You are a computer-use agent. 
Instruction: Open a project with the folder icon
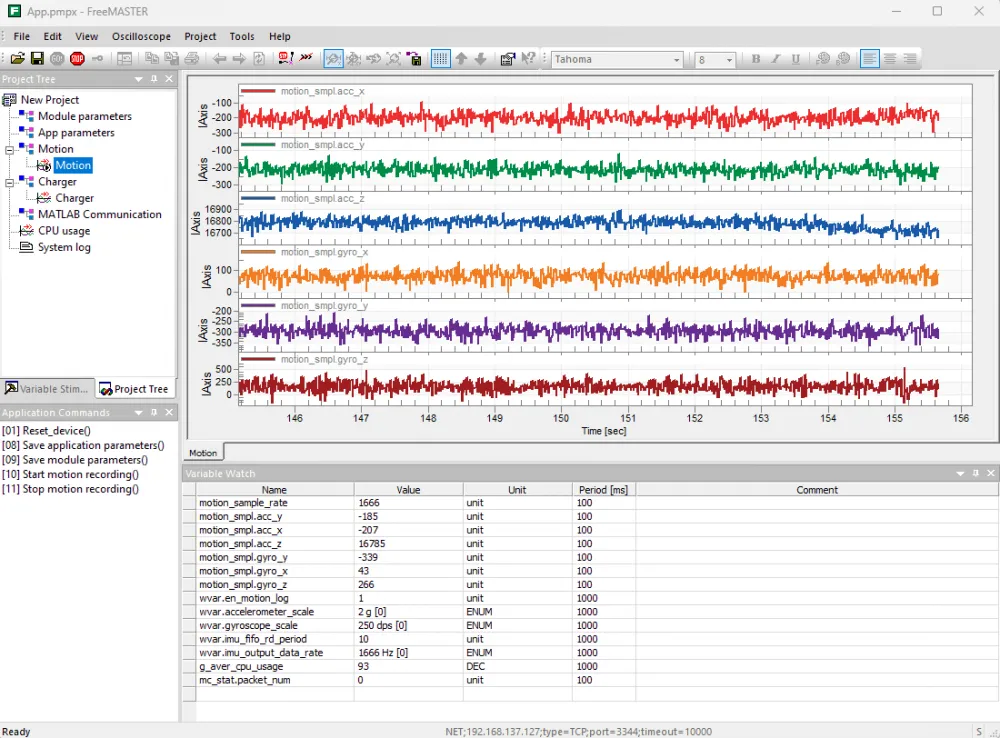(17, 59)
